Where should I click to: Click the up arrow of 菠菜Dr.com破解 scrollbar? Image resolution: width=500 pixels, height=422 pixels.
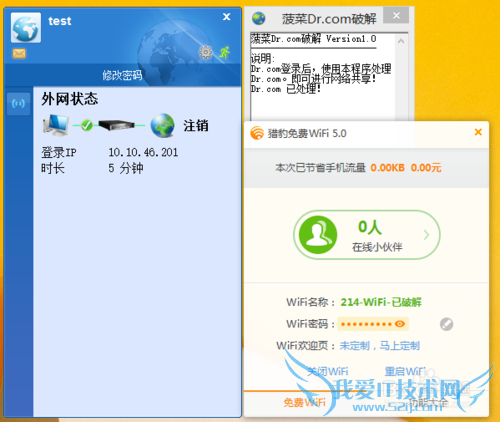point(401,41)
